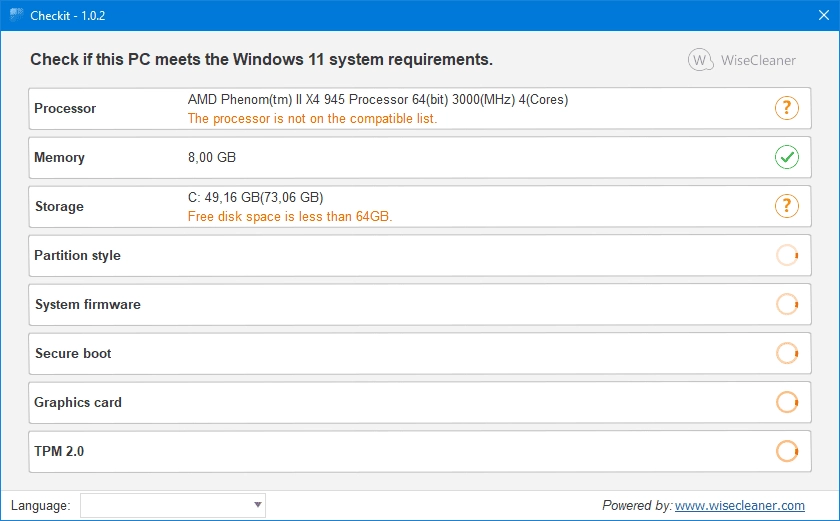Click the Memory green checkmark icon
Viewport: 840px width, 521px height.
click(786, 157)
